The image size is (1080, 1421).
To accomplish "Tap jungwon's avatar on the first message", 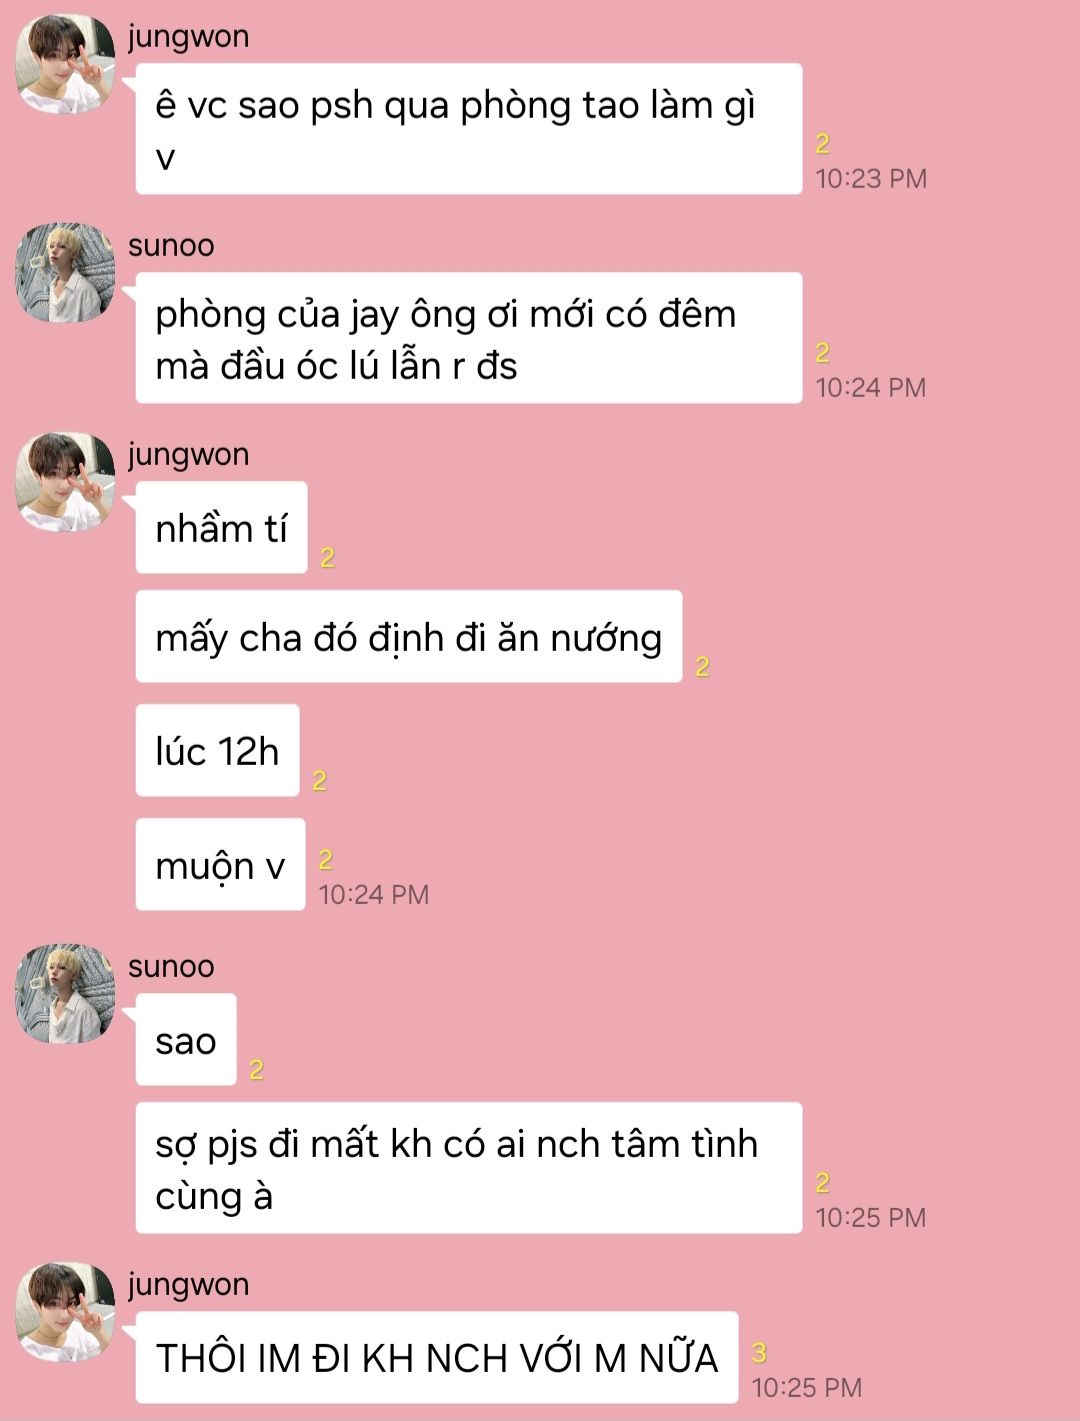I will click(x=66, y=64).
